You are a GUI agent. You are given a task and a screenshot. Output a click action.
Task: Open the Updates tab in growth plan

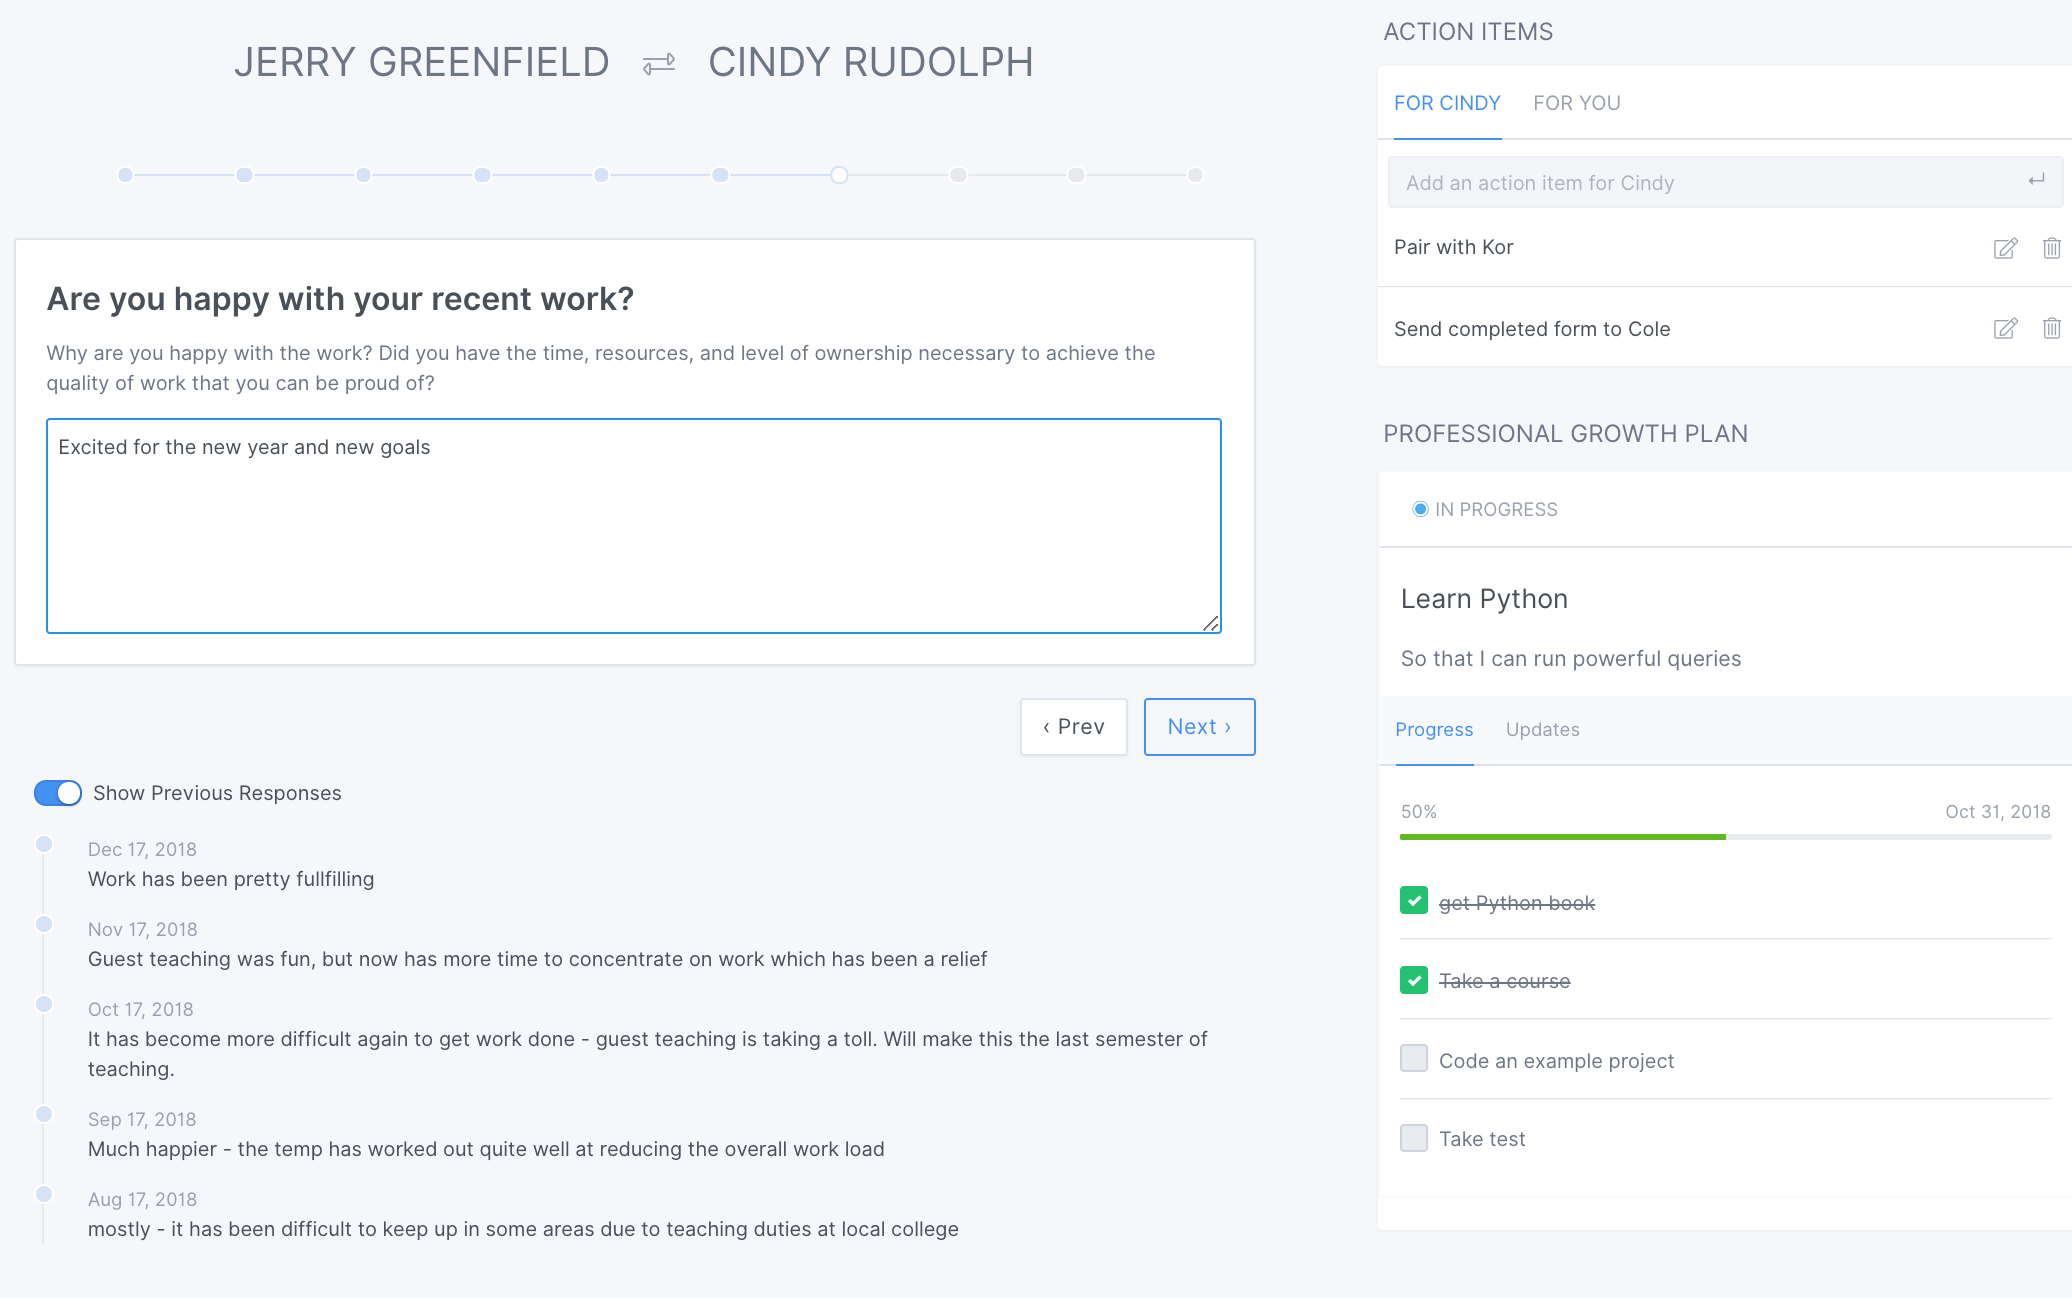(x=1542, y=730)
